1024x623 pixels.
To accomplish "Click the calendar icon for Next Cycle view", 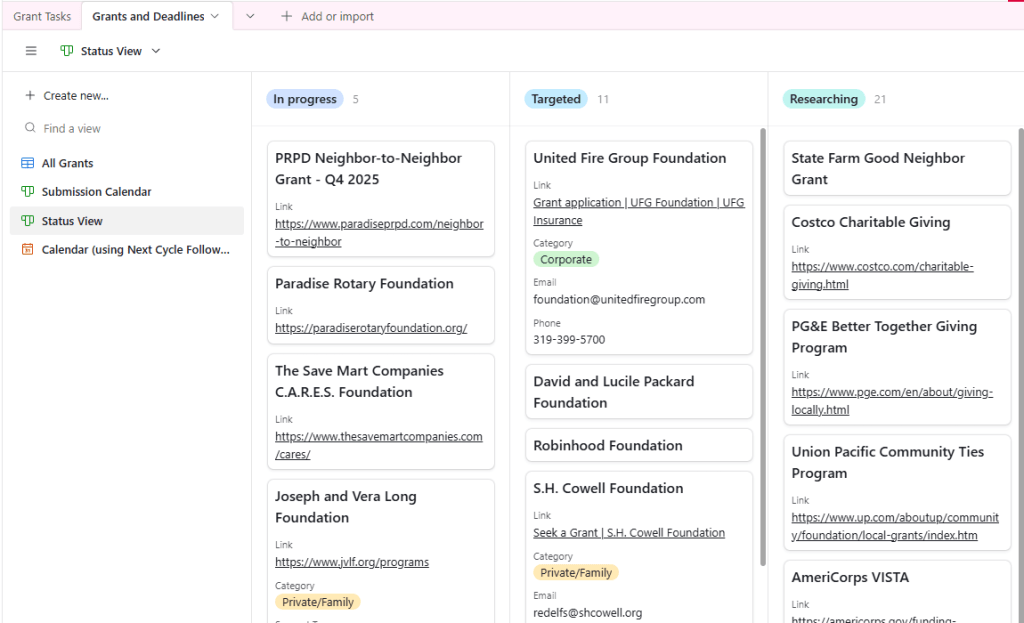I will coord(27,250).
